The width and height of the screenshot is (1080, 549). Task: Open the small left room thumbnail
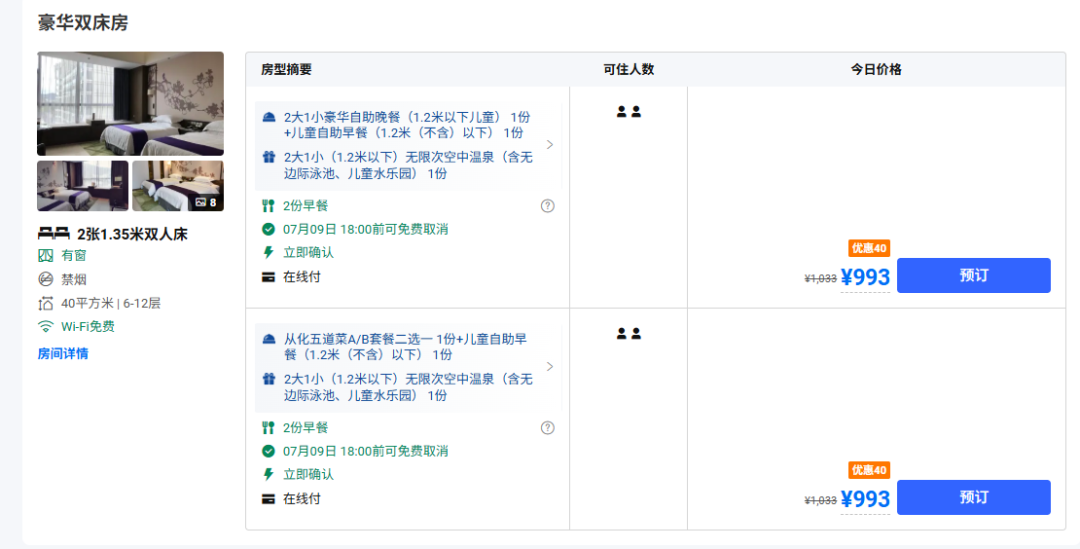[x=83, y=186]
